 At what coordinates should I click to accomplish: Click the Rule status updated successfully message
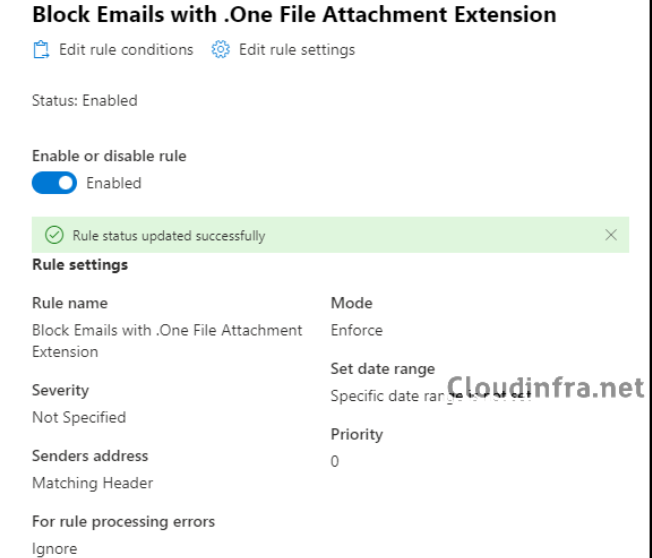(x=169, y=236)
